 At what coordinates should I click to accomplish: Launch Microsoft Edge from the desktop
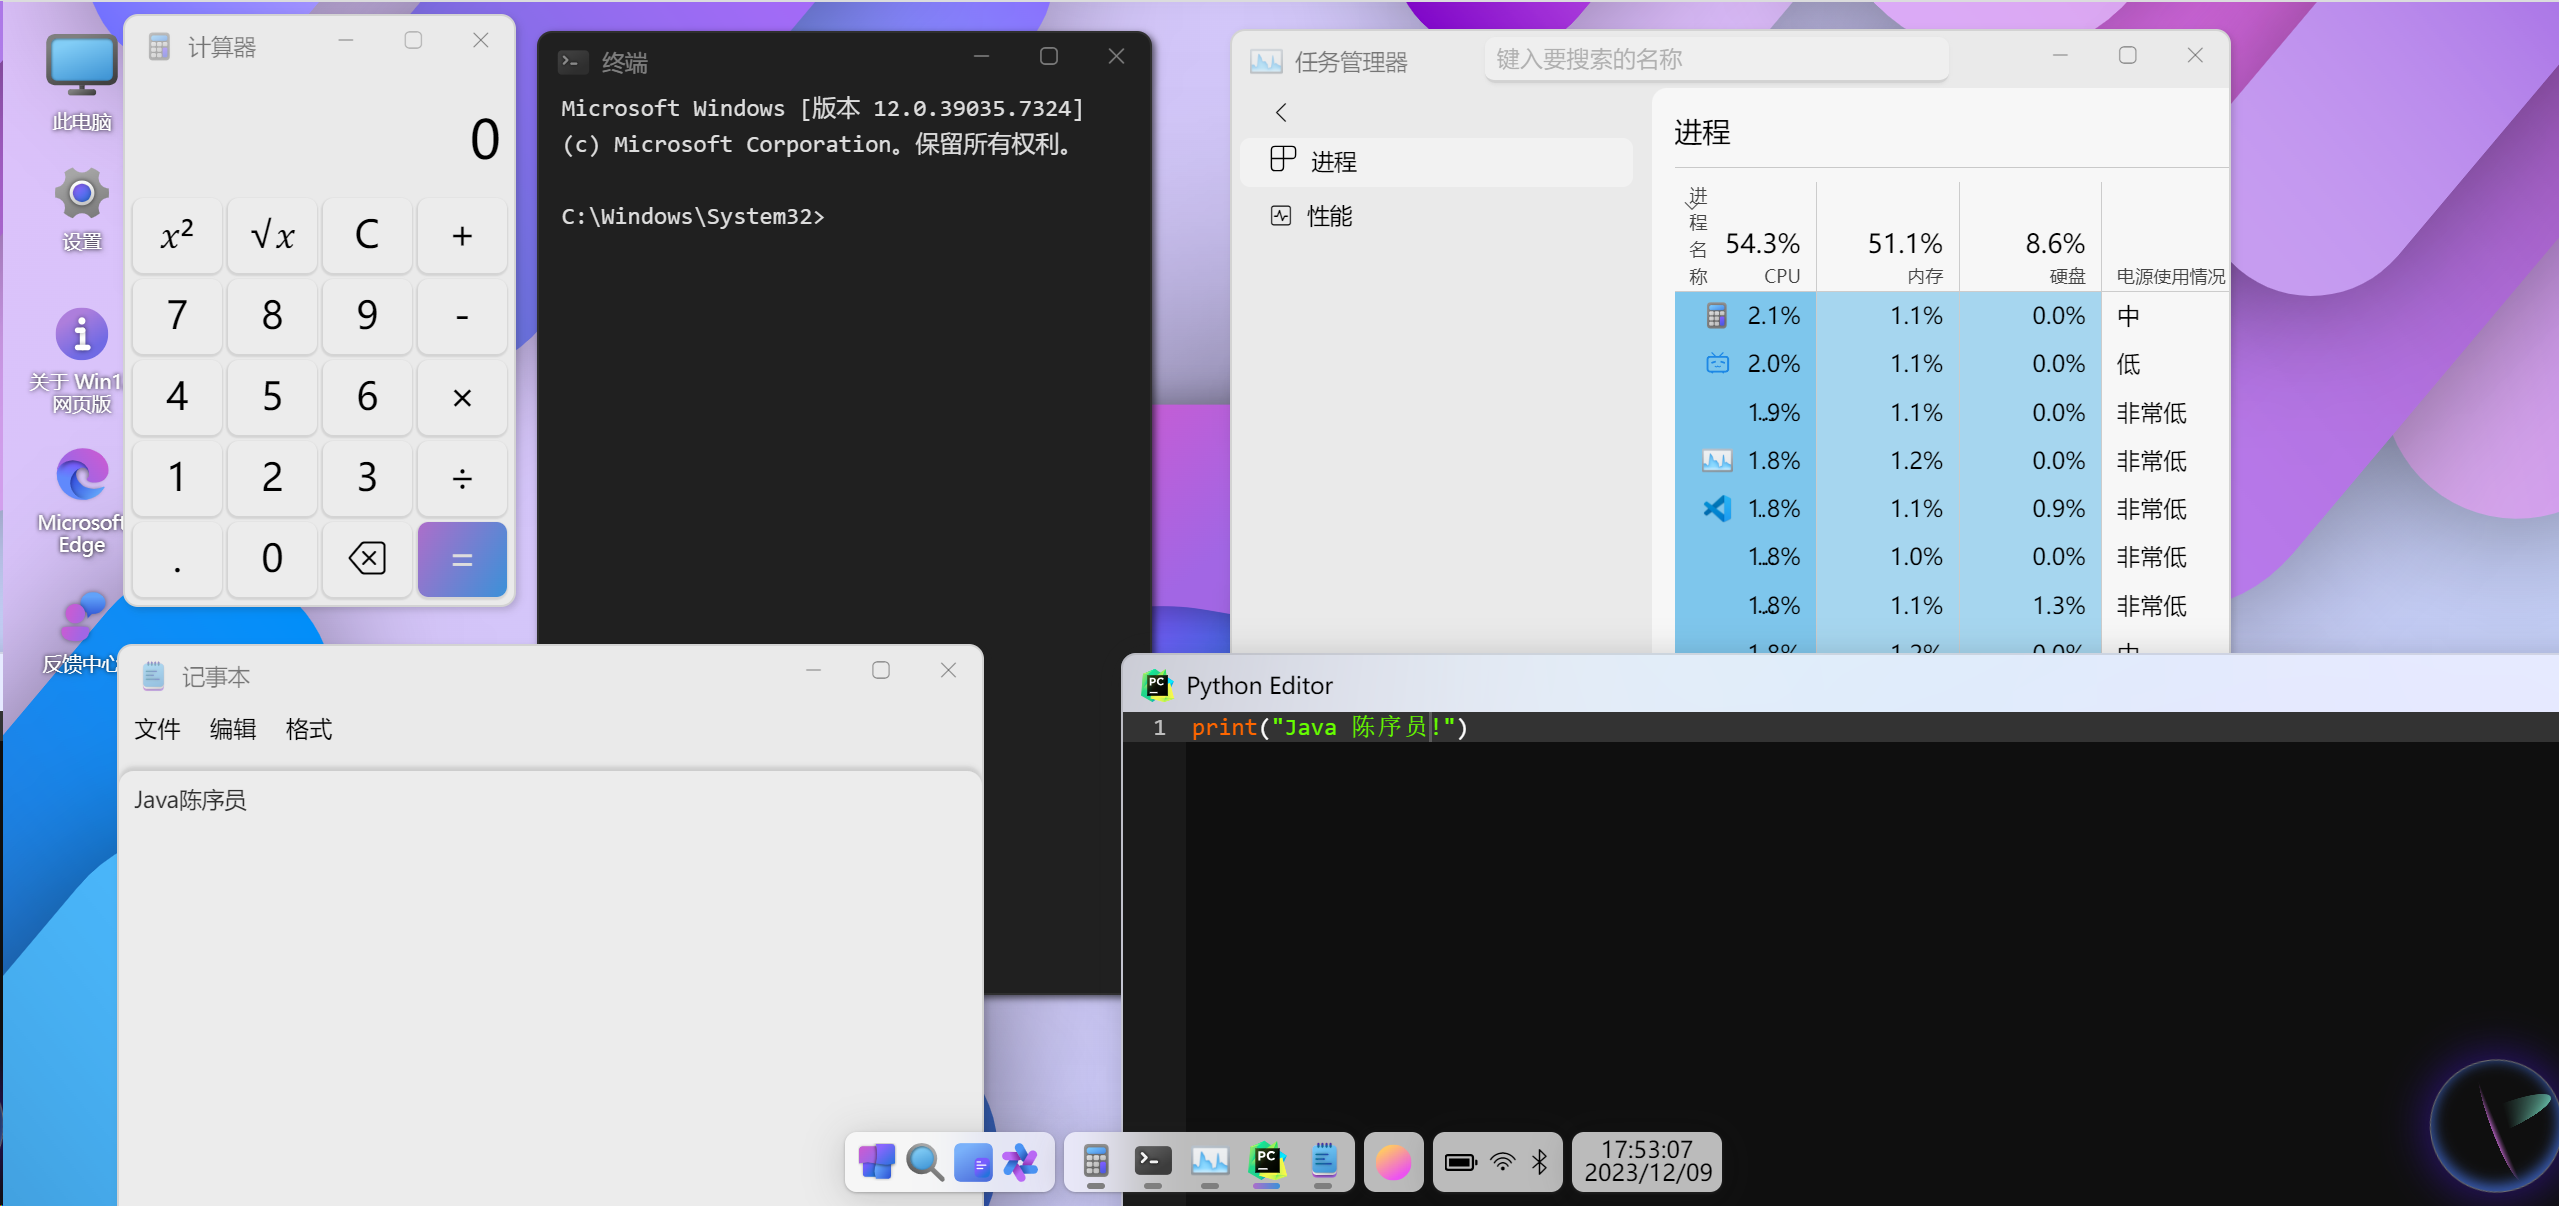coord(81,501)
